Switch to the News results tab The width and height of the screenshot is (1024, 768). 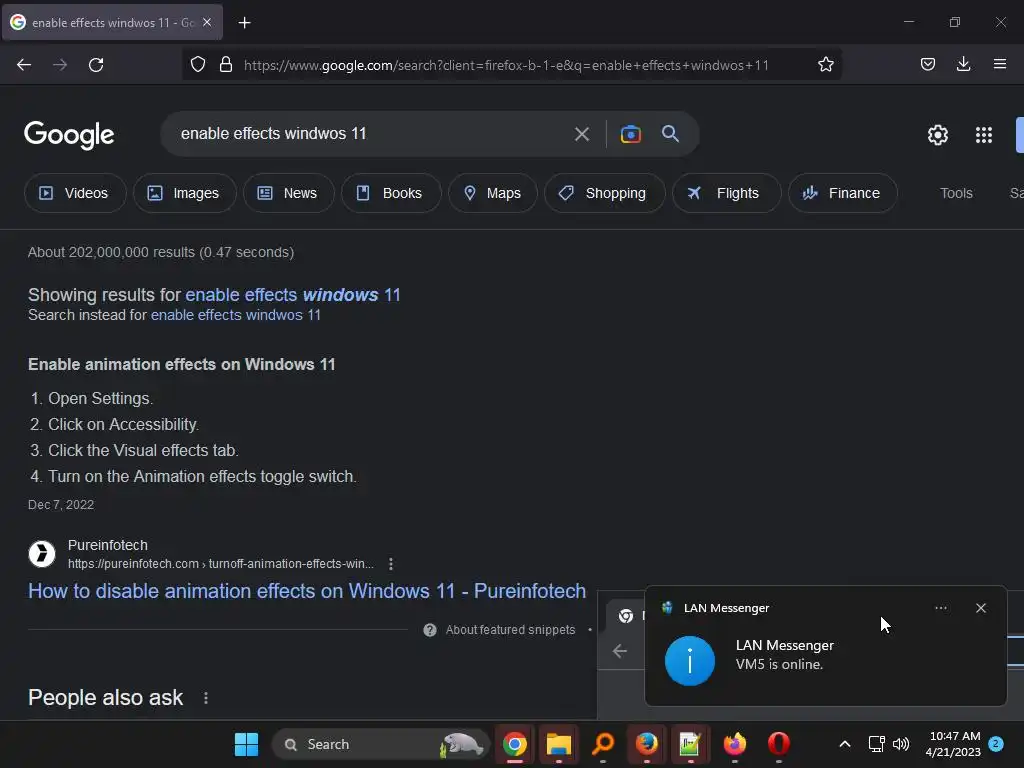(x=289, y=193)
